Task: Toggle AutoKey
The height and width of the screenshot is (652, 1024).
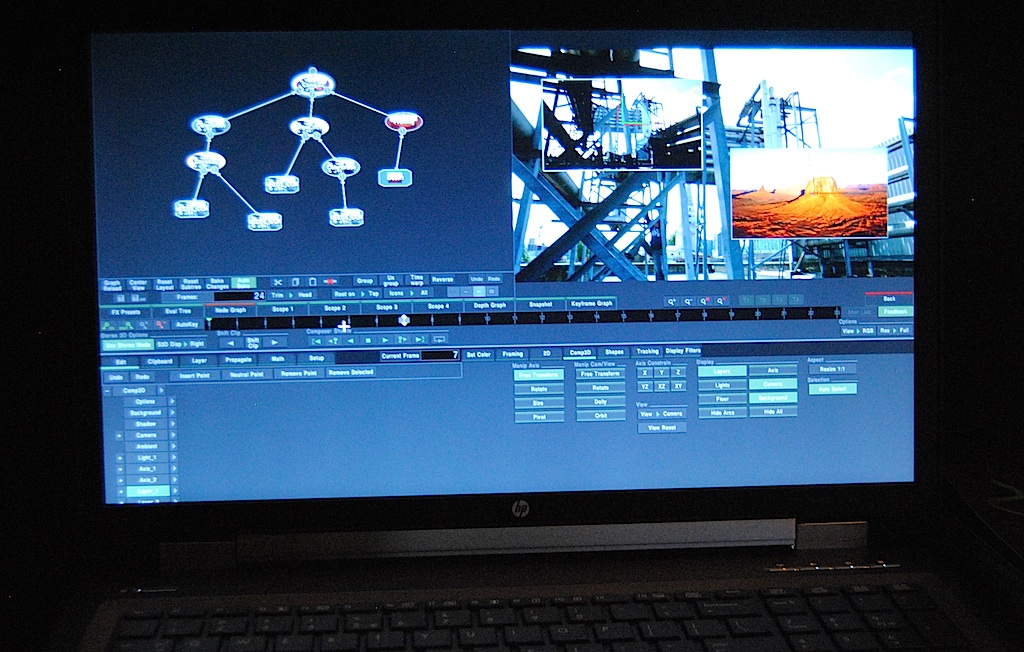Action: tap(187, 325)
